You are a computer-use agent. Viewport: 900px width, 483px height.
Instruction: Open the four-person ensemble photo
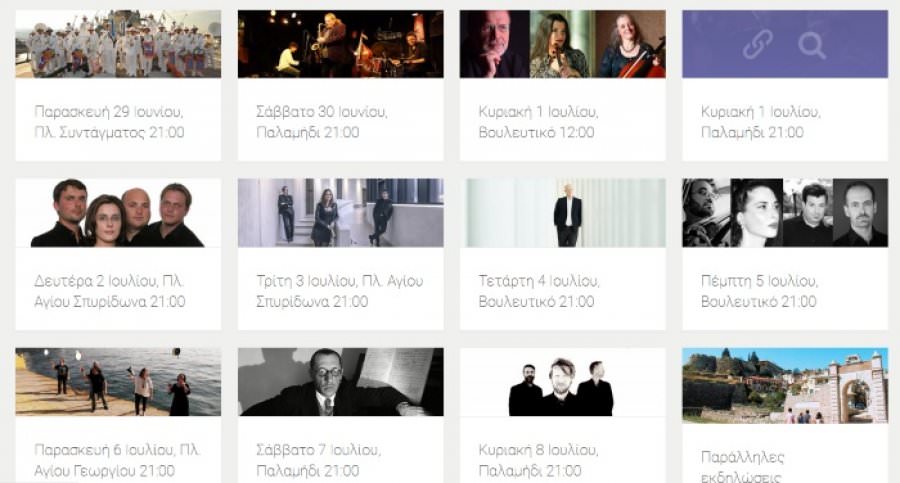118,213
